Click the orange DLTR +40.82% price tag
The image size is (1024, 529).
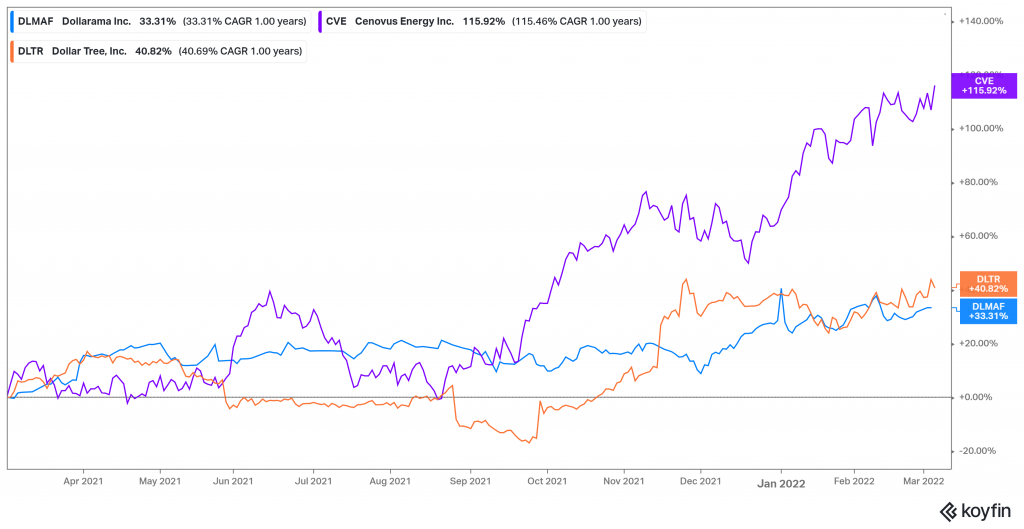click(x=984, y=283)
